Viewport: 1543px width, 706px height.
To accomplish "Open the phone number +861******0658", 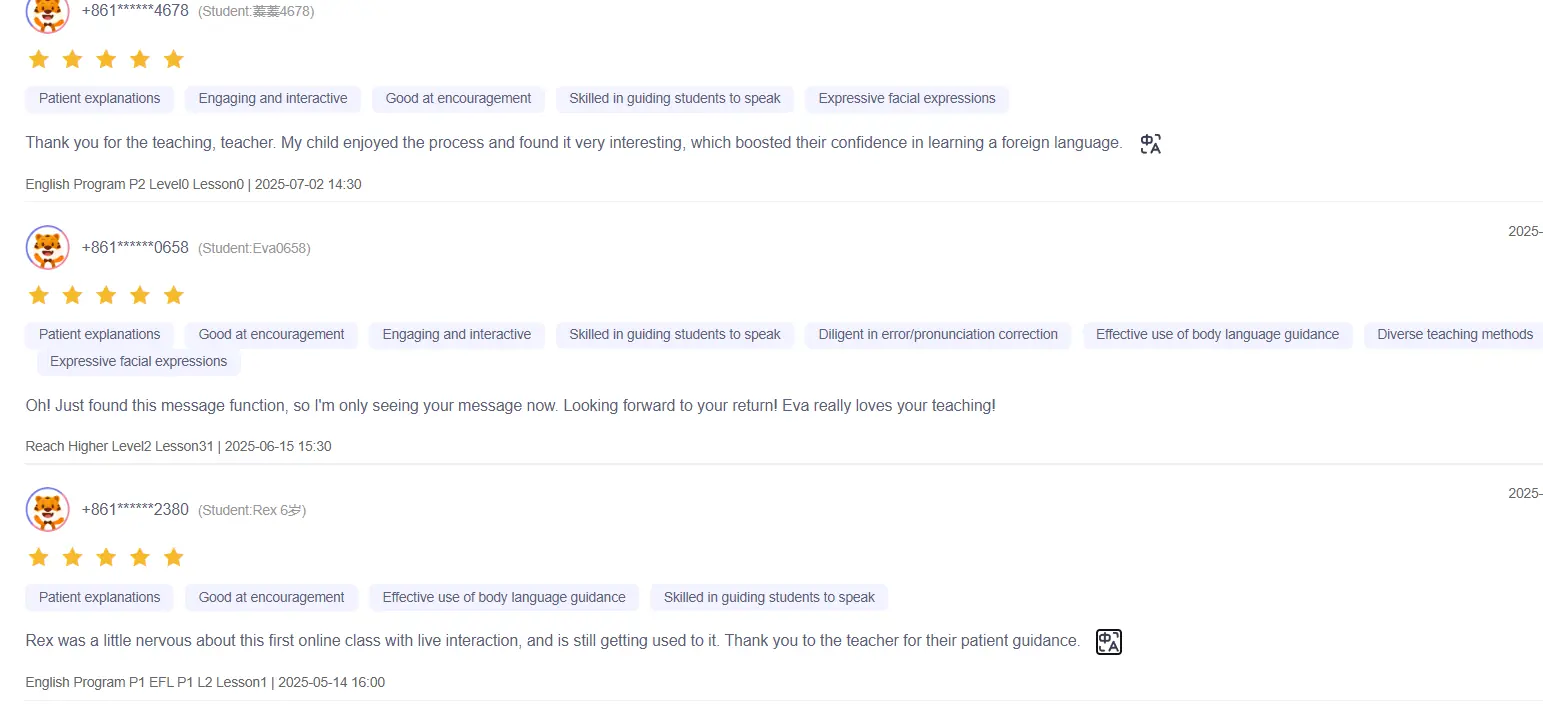I will 135,247.
